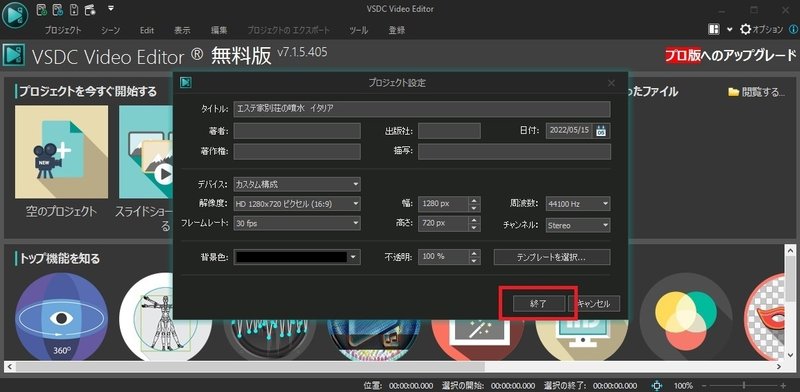This screenshot has width=800, height=392.
Task: Open the チャンネル dropdown Stereo
Action: (x=578, y=225)
